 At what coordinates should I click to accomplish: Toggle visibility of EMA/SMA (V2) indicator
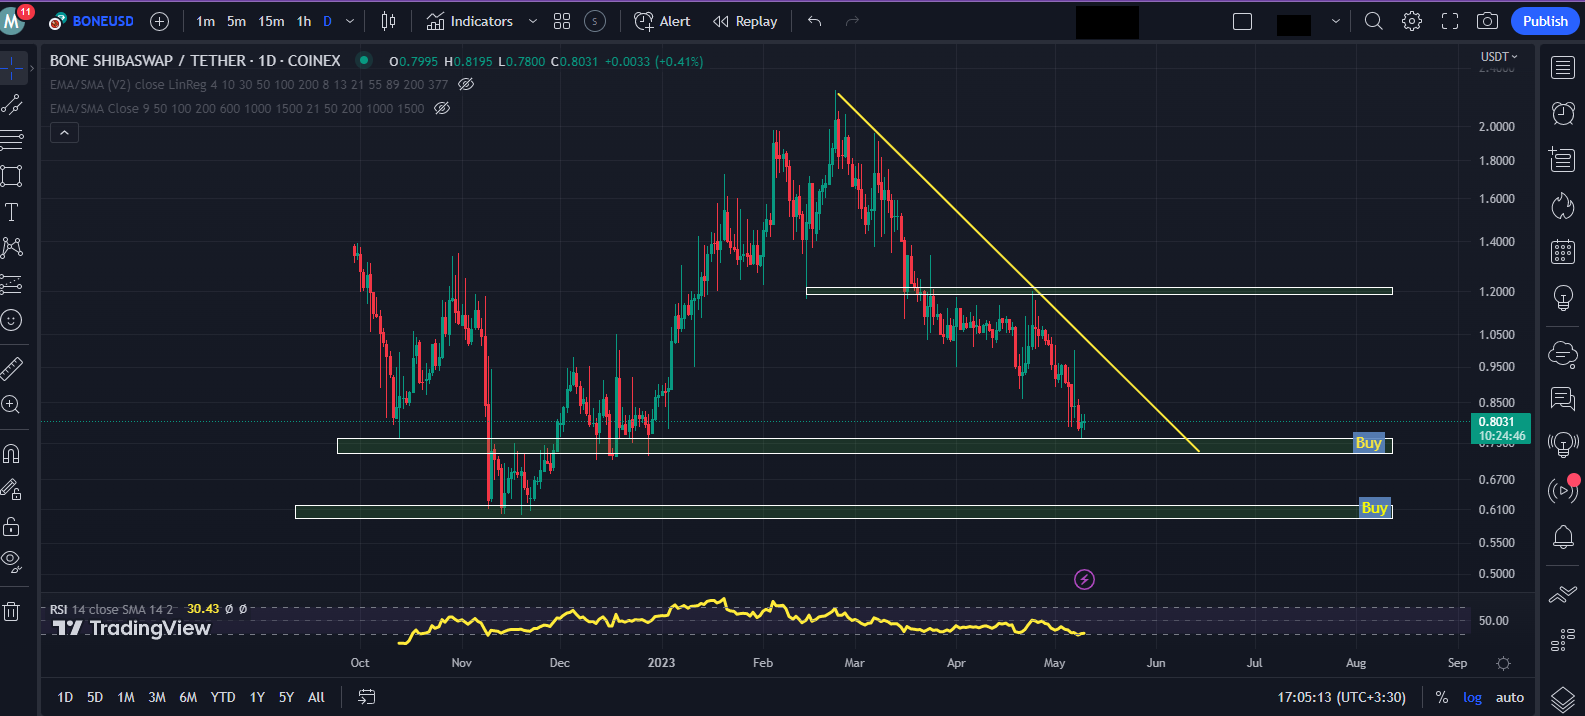coord(466,84)
